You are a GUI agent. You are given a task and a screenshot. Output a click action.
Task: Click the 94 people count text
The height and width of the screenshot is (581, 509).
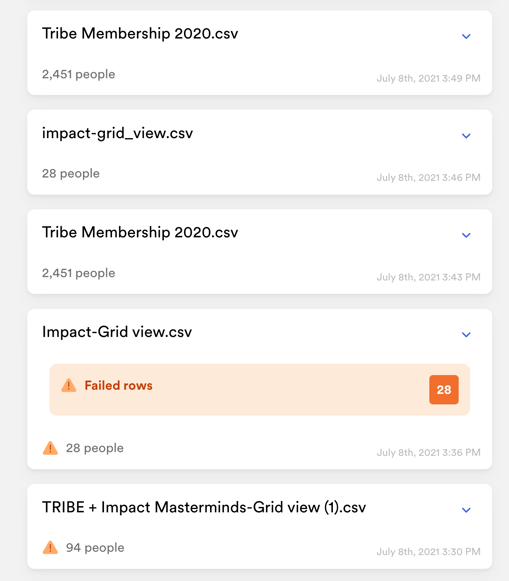tap(95, 548)
